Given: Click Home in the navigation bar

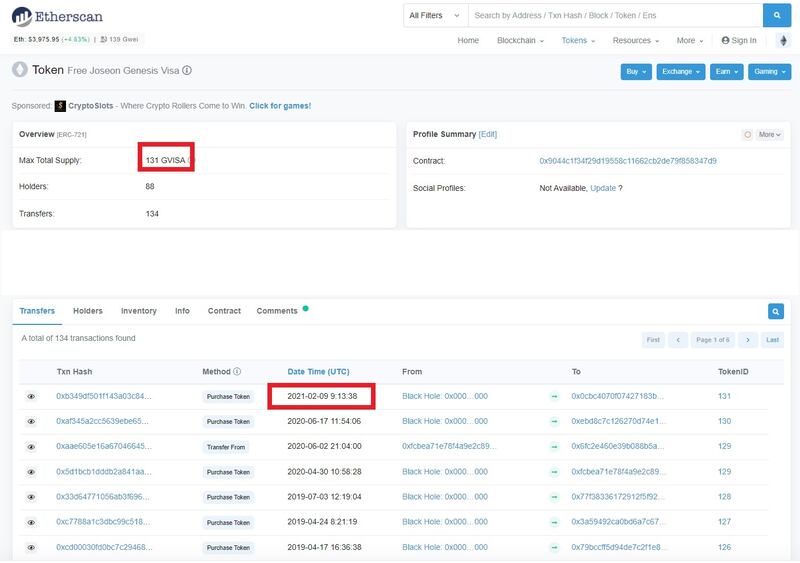Looking at the screenshot, I should [x=468, y=40].
